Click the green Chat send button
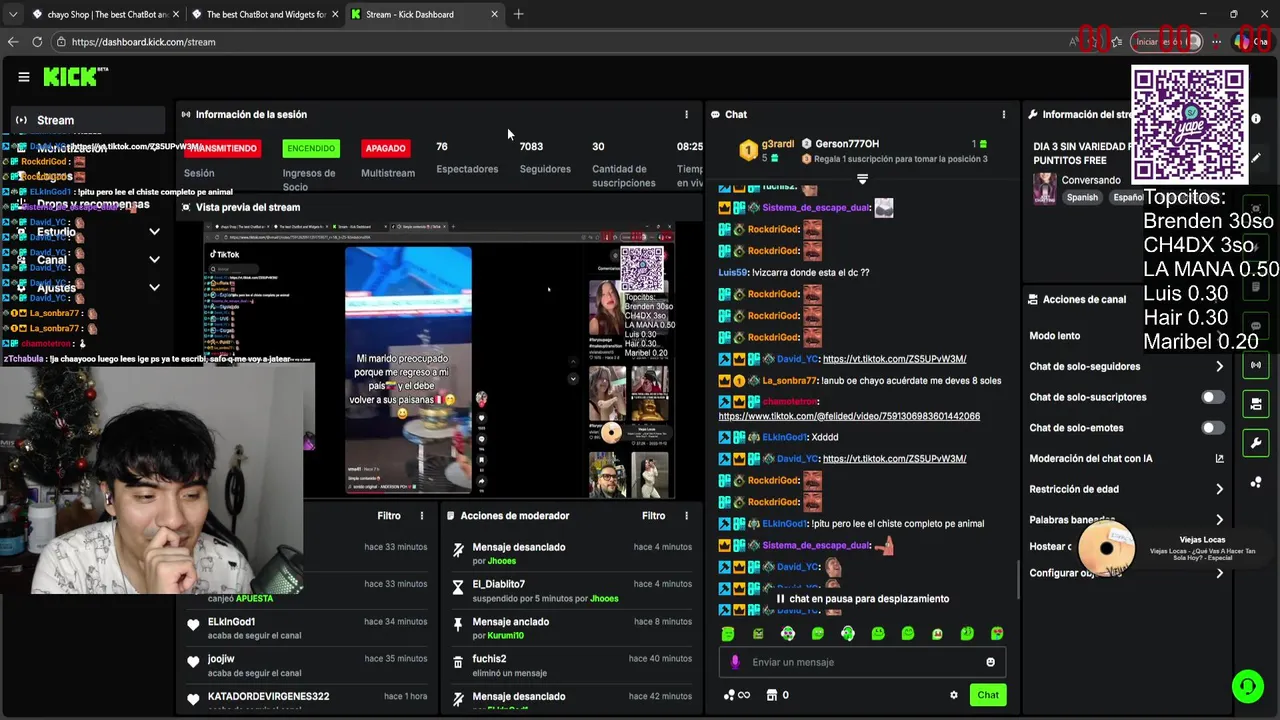 pyautogui.click(x=988, y=695)
